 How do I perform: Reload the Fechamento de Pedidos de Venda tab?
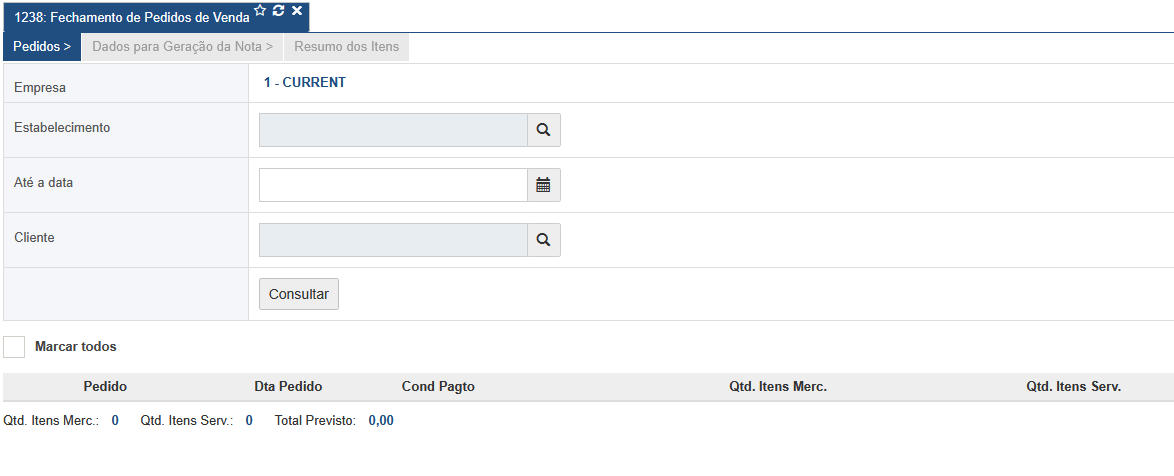[279, 10]
